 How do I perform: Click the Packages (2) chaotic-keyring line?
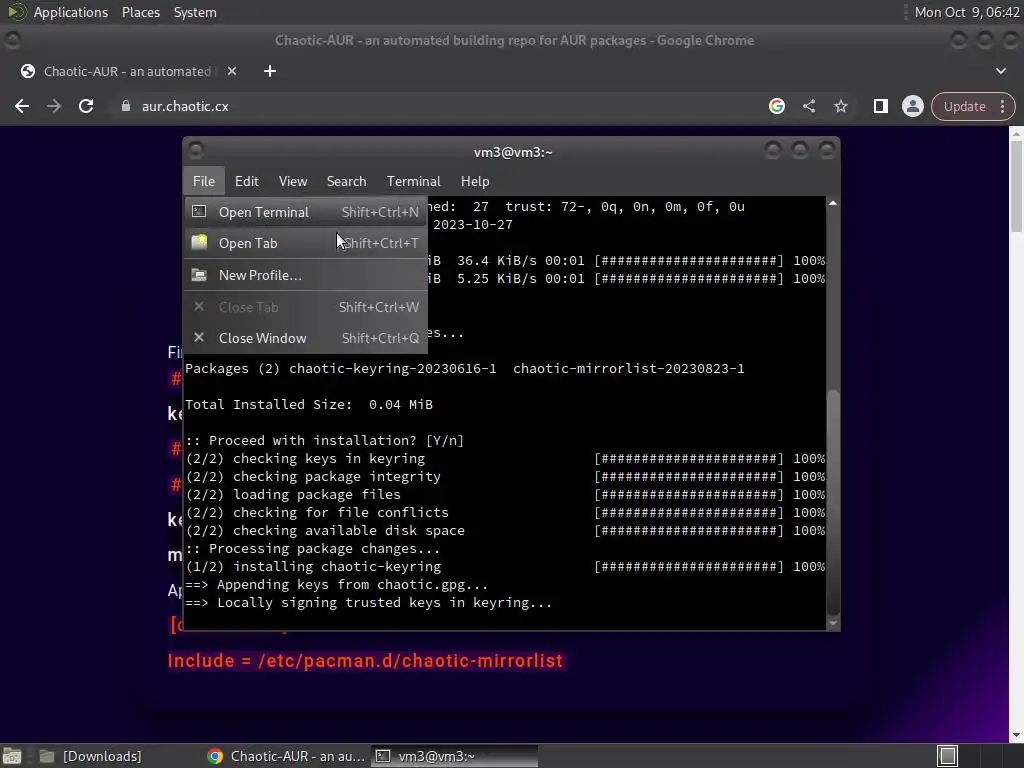pyautogui.click(x=465, y=368)
